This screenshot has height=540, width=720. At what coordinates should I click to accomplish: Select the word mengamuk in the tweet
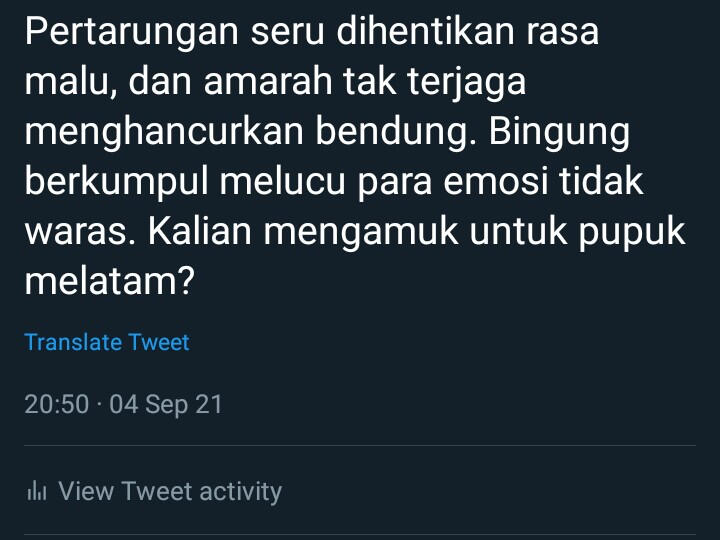click(361, 233)
